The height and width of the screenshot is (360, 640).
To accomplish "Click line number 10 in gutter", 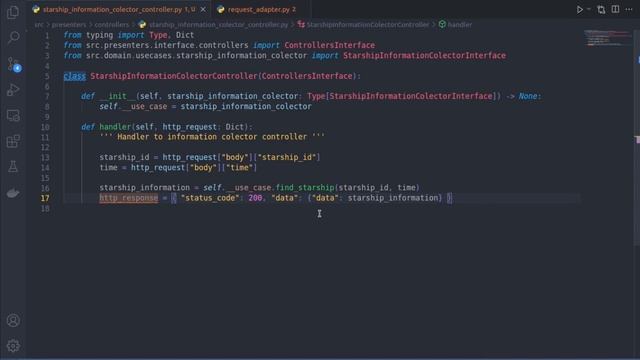I will point(45,127).
